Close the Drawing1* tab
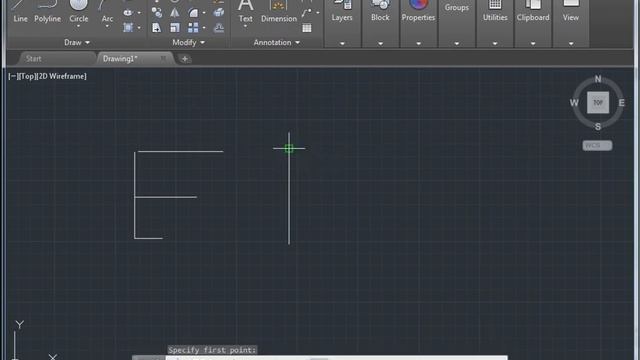 [163, 59]
